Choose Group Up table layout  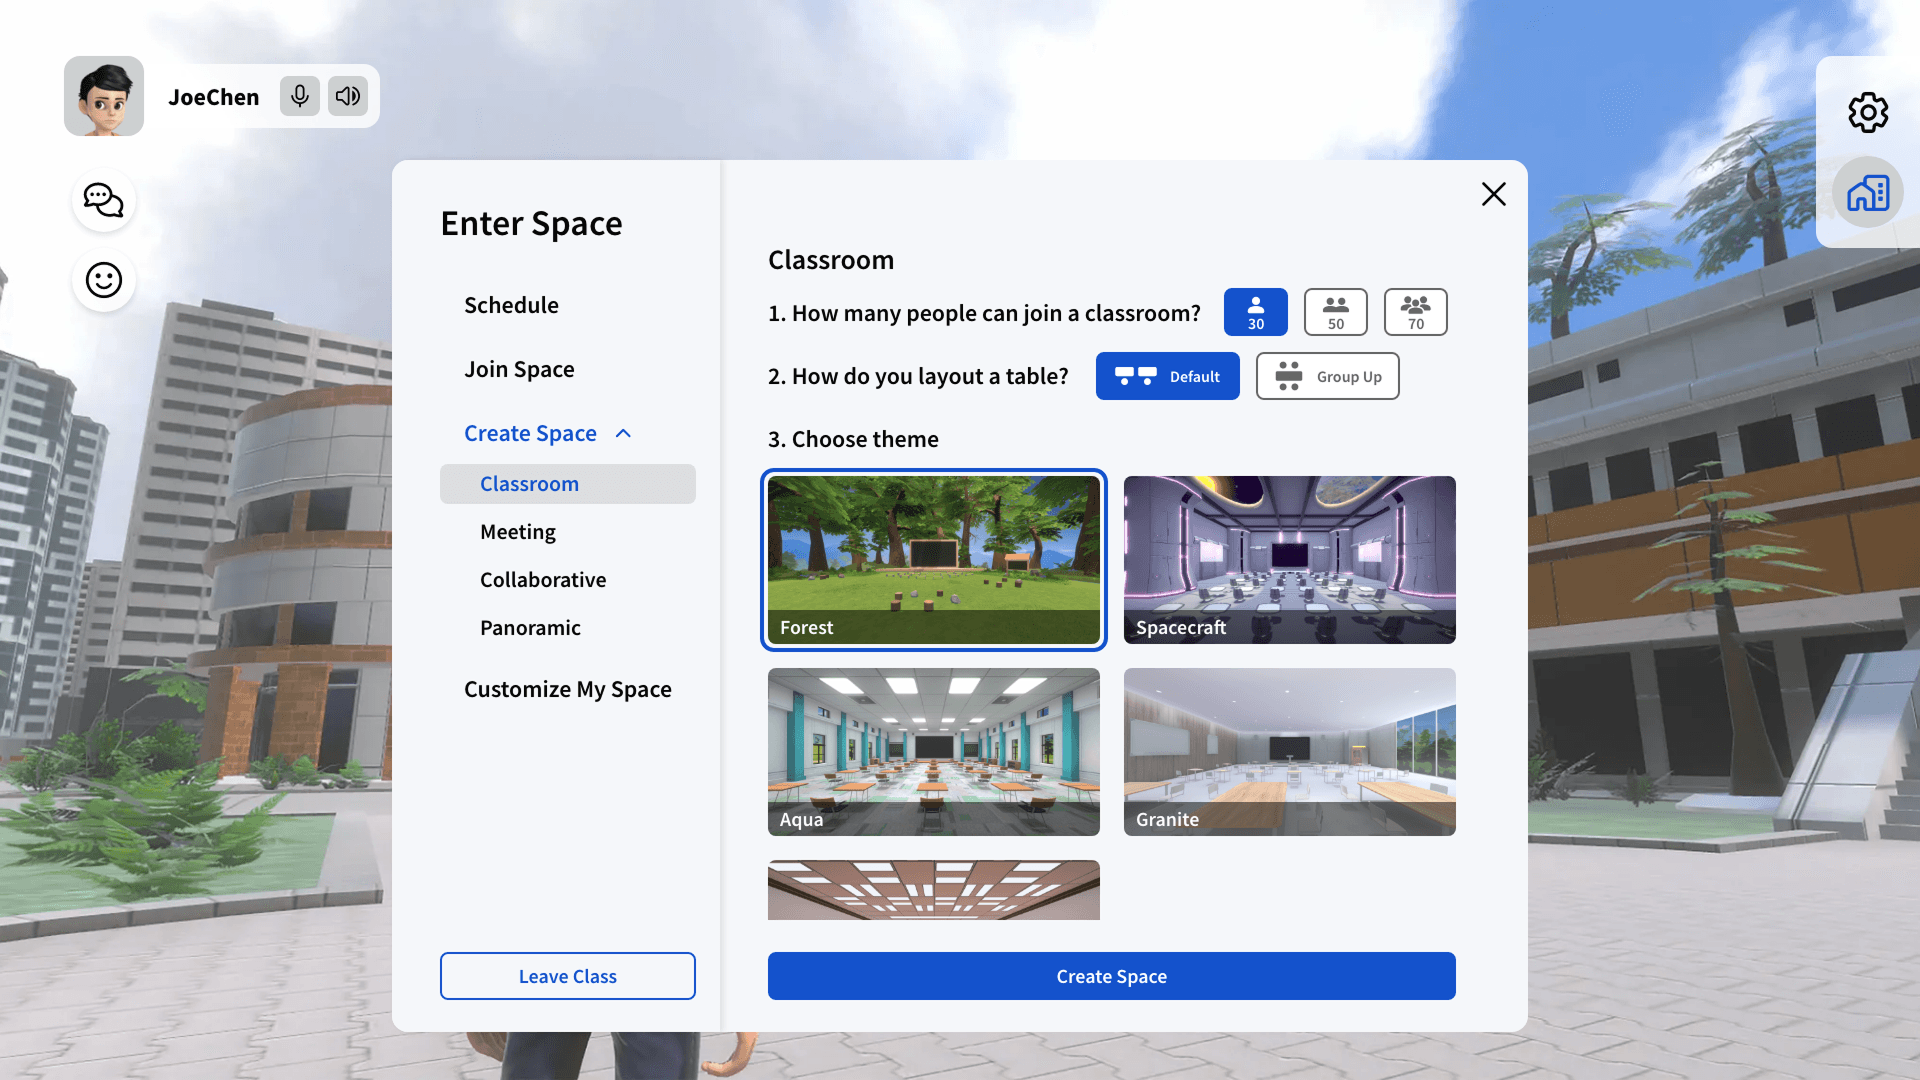pyautogui.click(x=1327, y=376)
